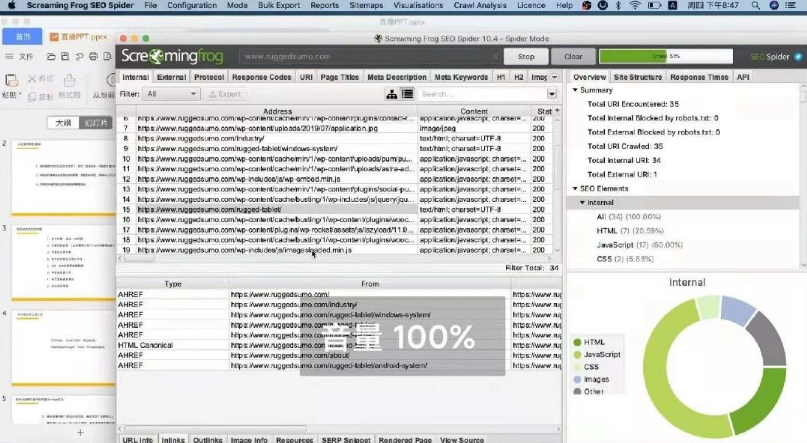Viewport: 807px width, 443px height.
Task: Open the Bulk Export menu
Action: 277,5
